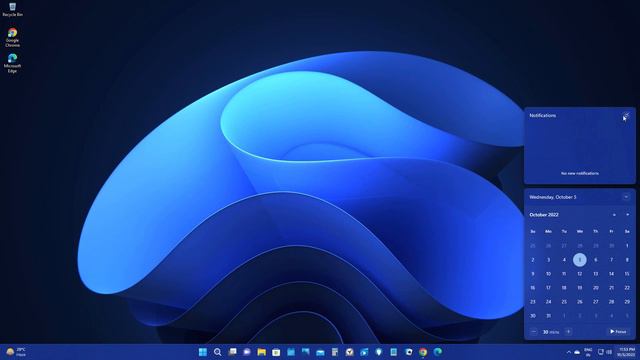The width and height of the screenshot is (640, 360).
Task: Select October 14 in the calendar
Action: point(611,274)
